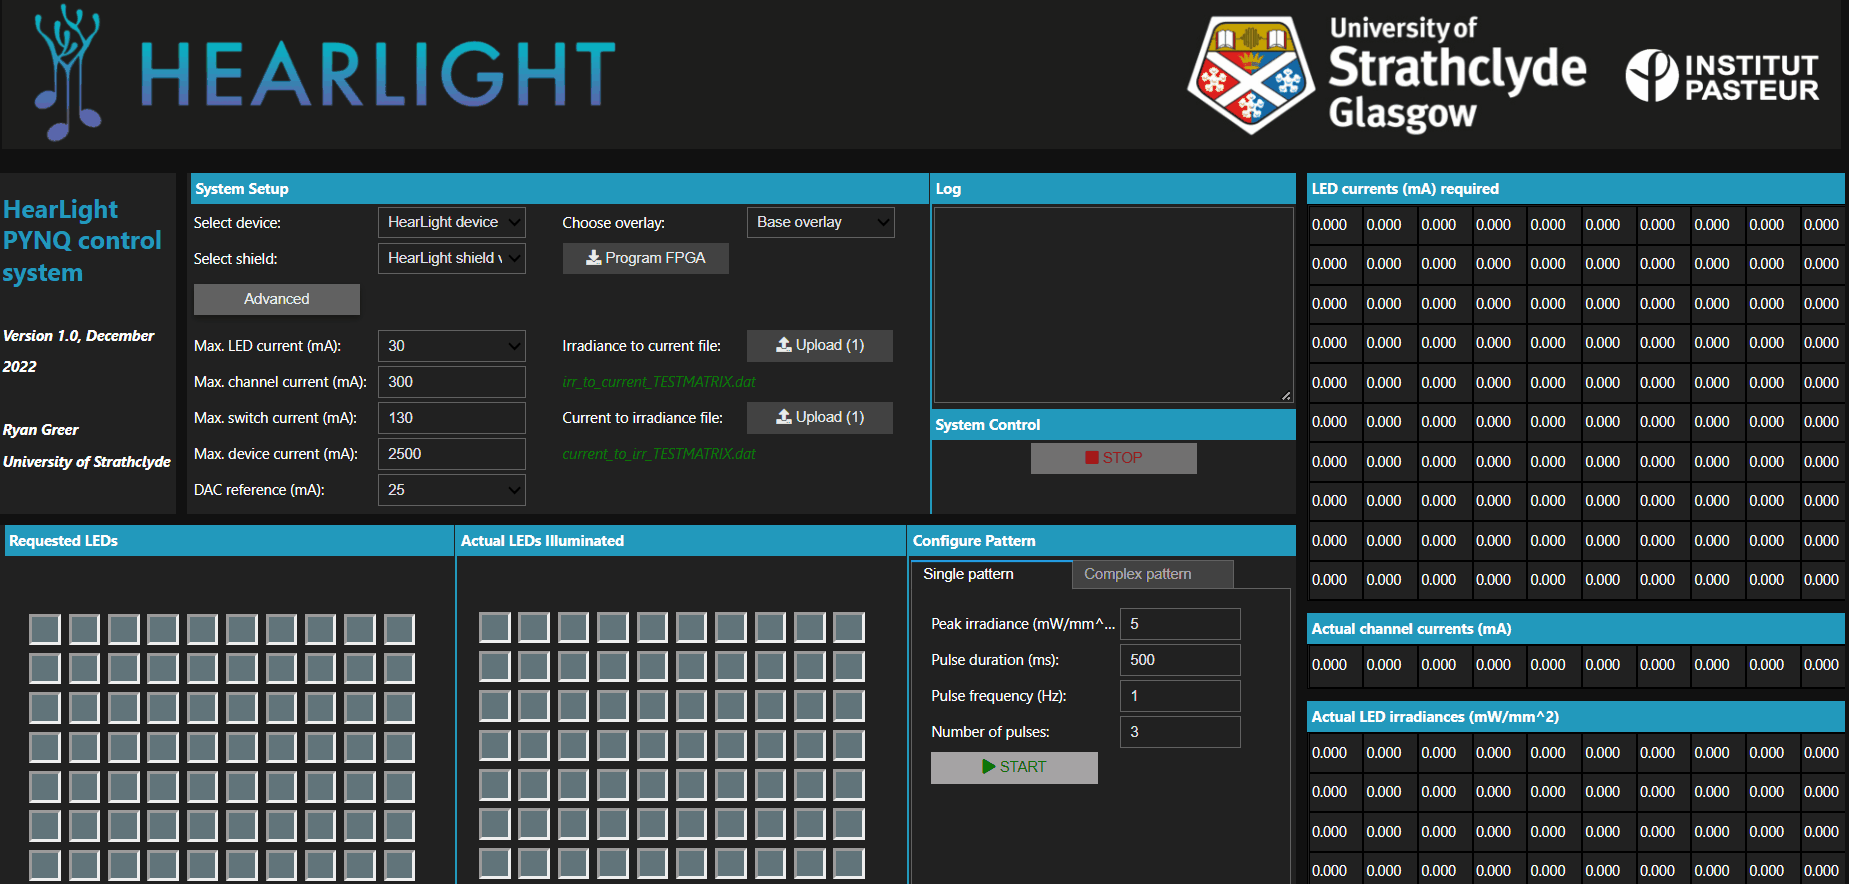
Task: Click the University of Strathclyde crest
Action: (x=1250, y=74)
